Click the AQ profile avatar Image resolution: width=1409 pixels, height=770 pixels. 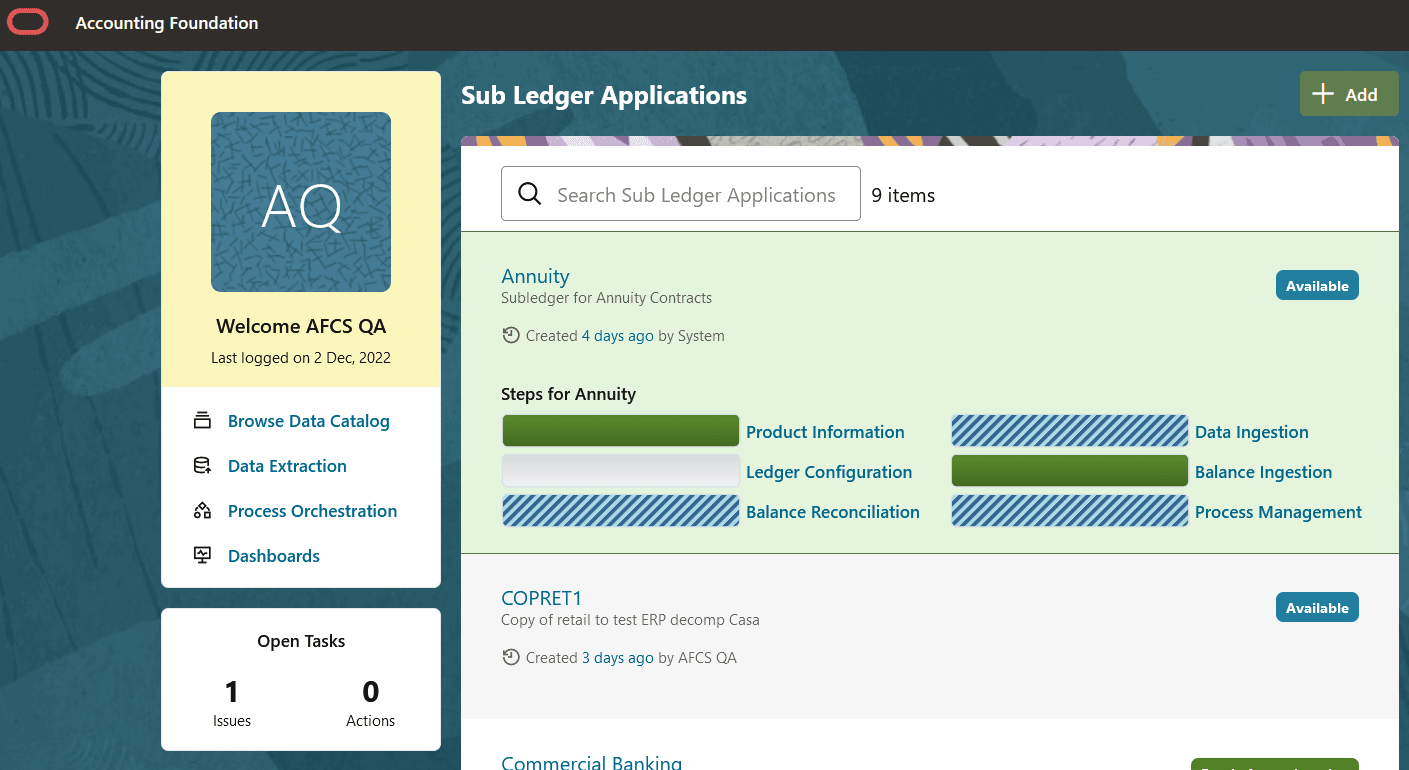click(300, 201)
